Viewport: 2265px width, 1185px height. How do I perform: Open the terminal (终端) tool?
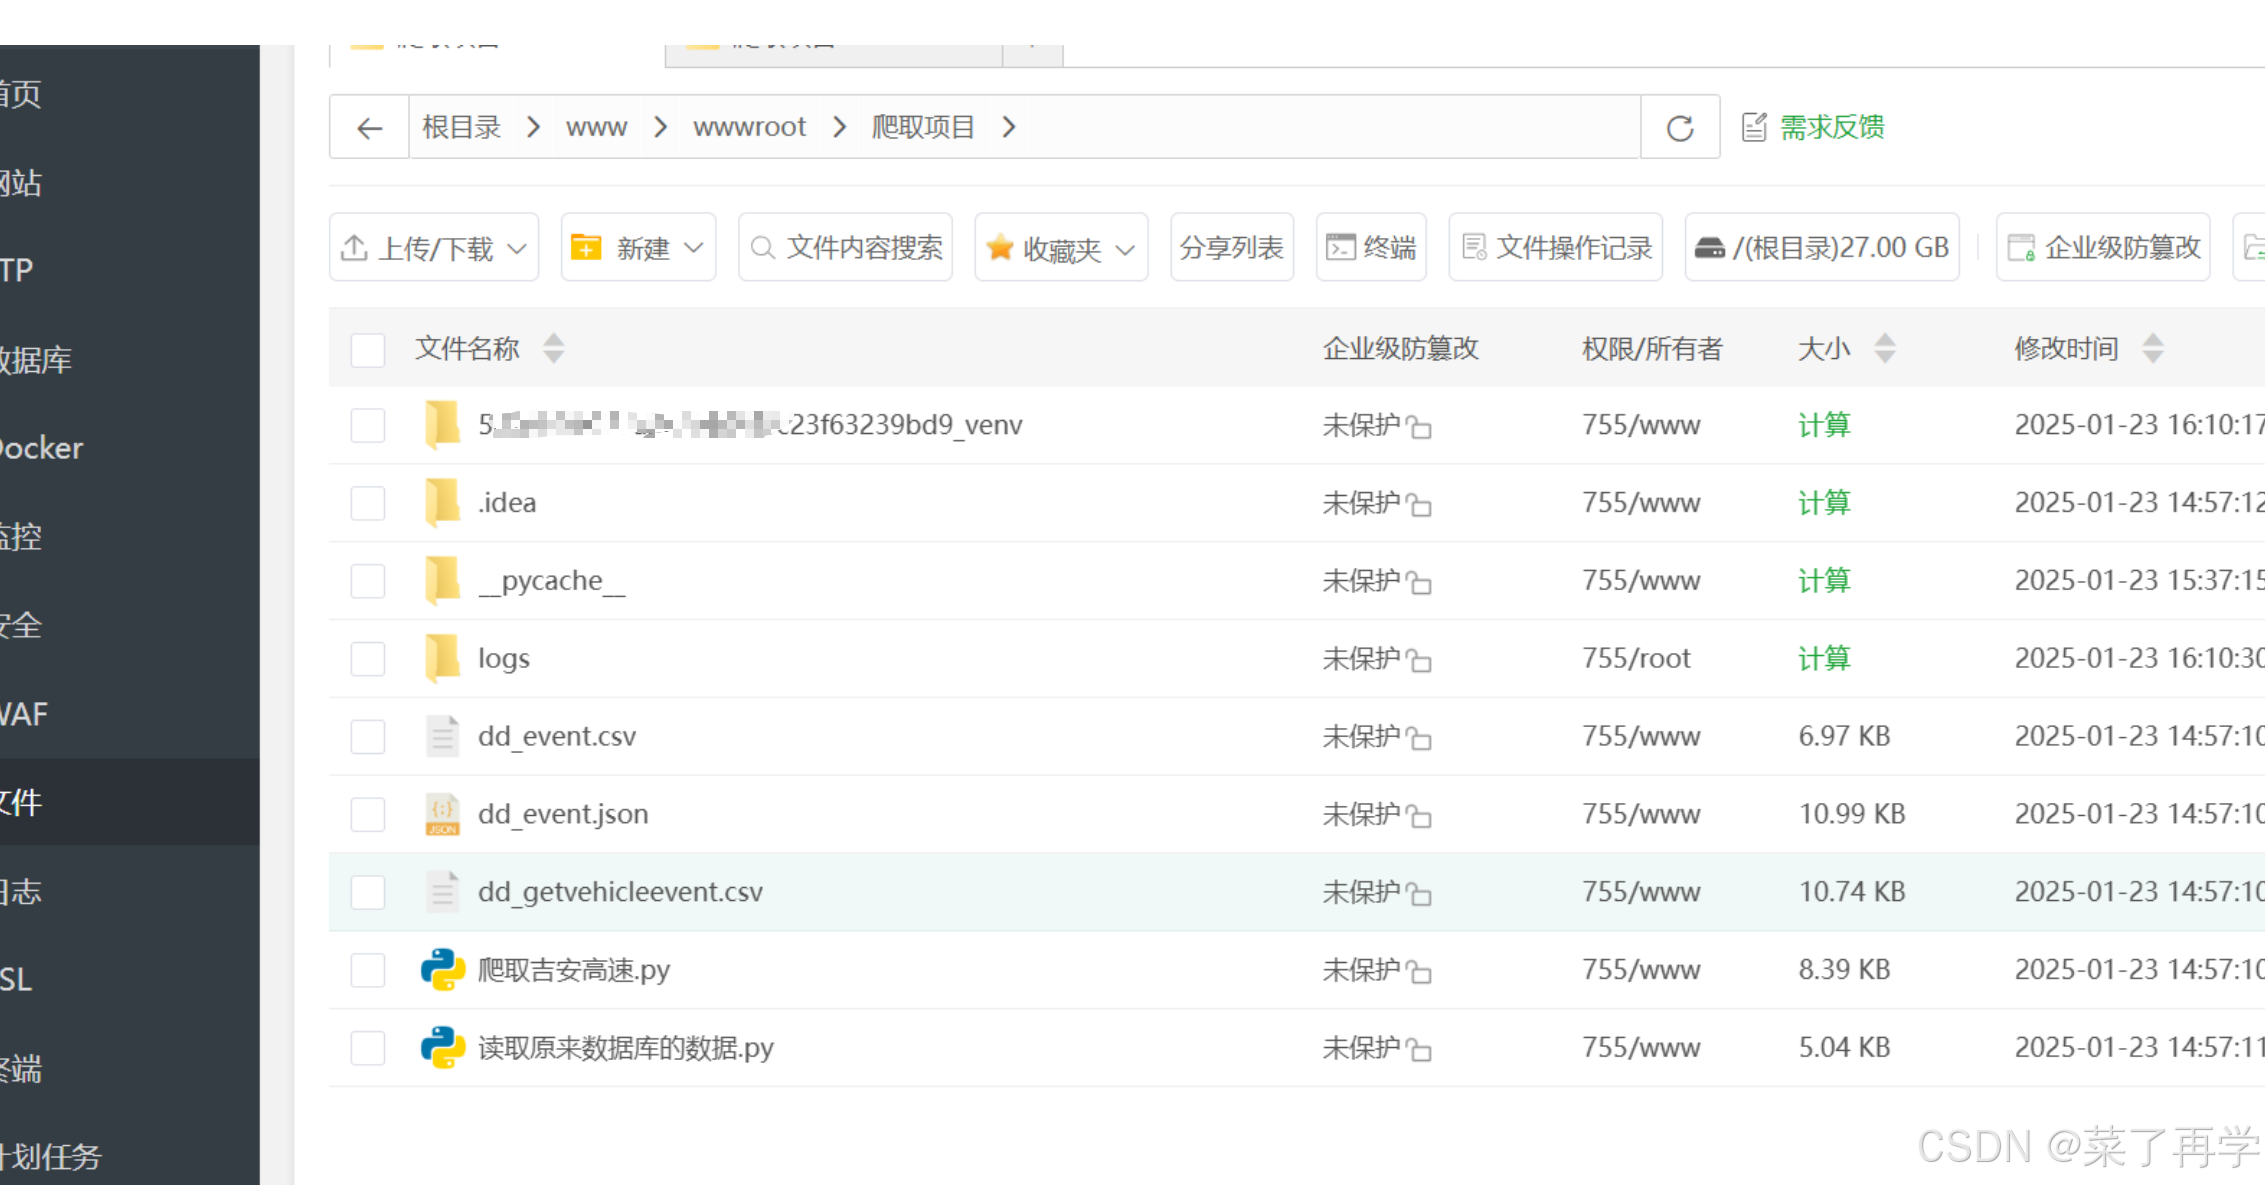(1371, 247)
